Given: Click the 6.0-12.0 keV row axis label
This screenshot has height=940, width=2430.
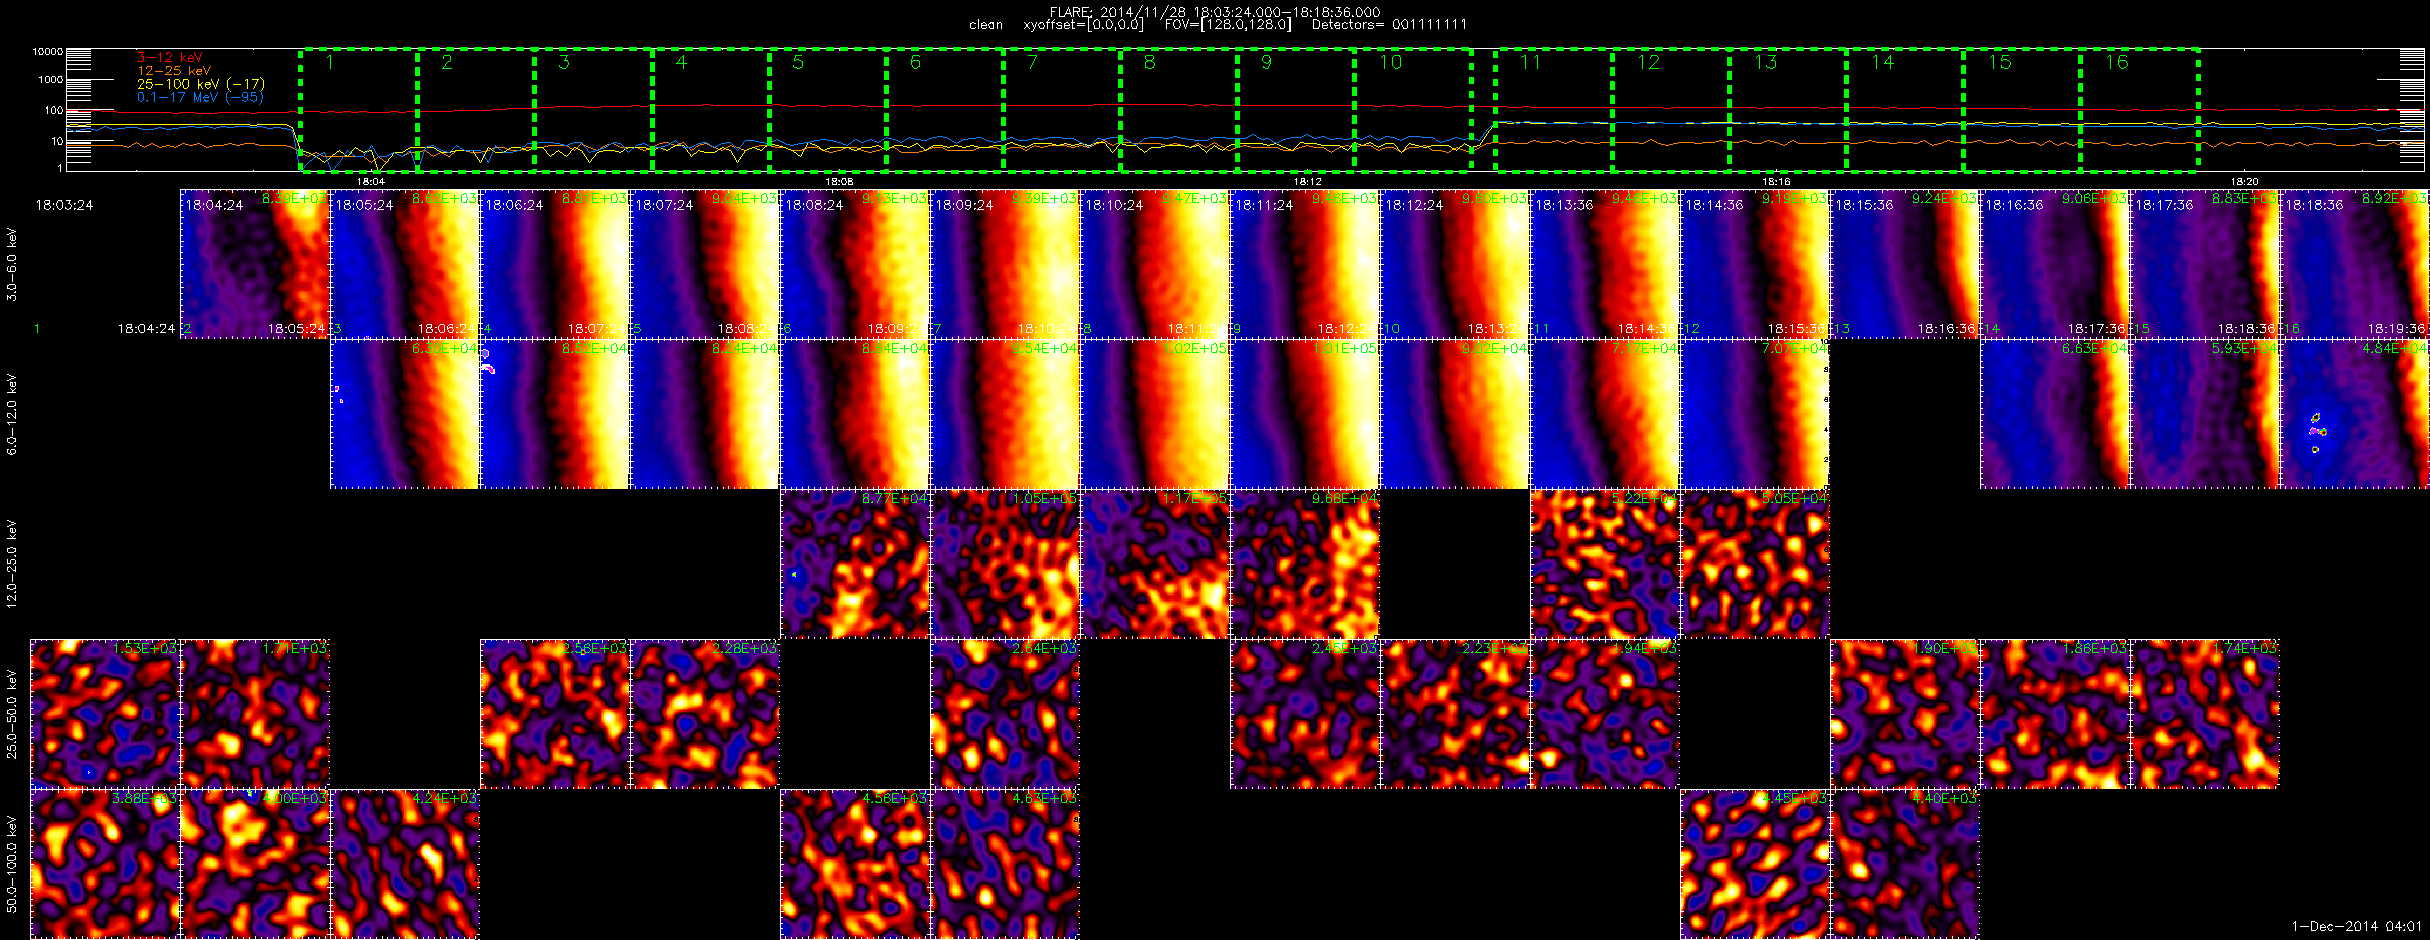Looking at the screenshot, I should pos(12,414).
